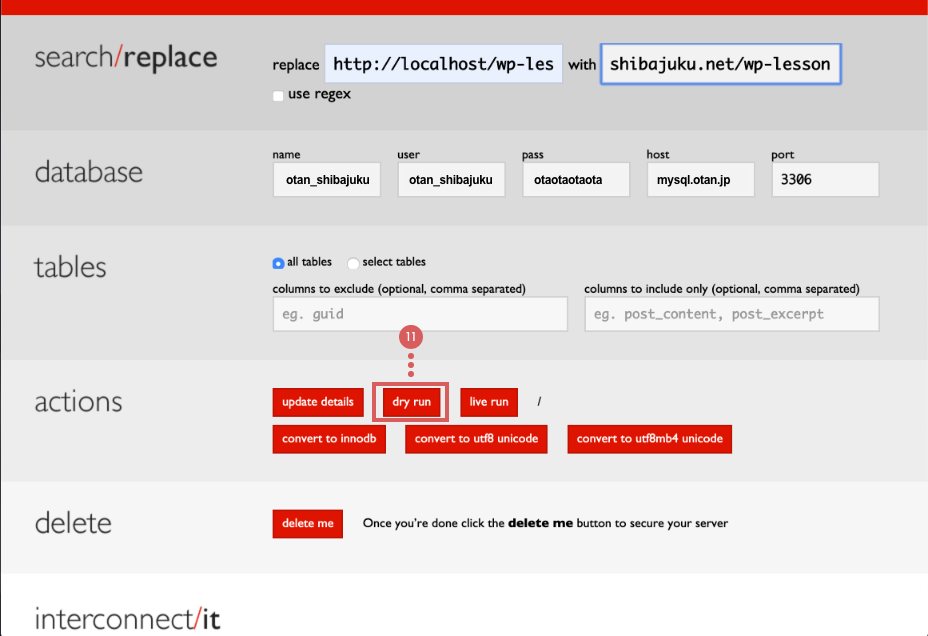
Task: Select the database pass field
Action: click(x=576, y=180)
